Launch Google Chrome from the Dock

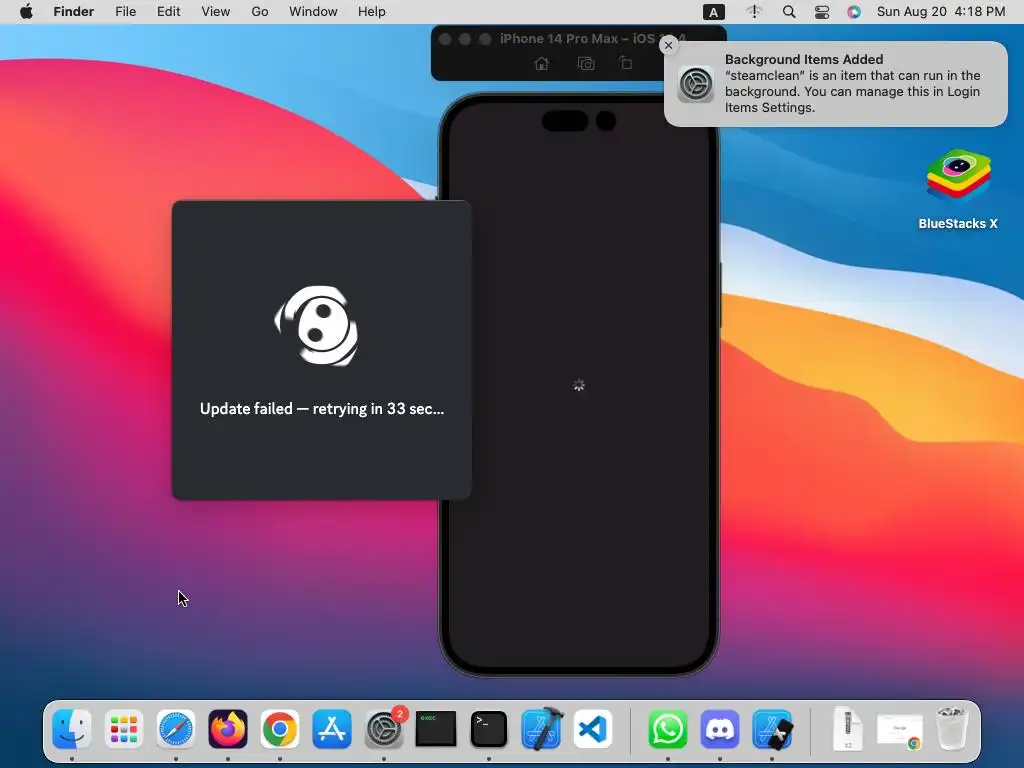pyautogui.click(x=280, y=729)
